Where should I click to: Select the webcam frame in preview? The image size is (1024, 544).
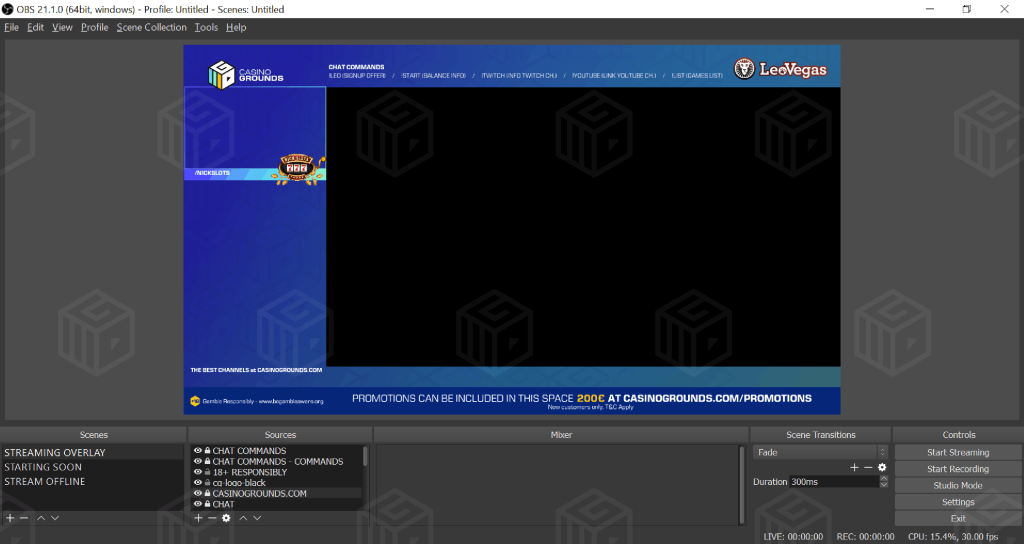point(255,128)
